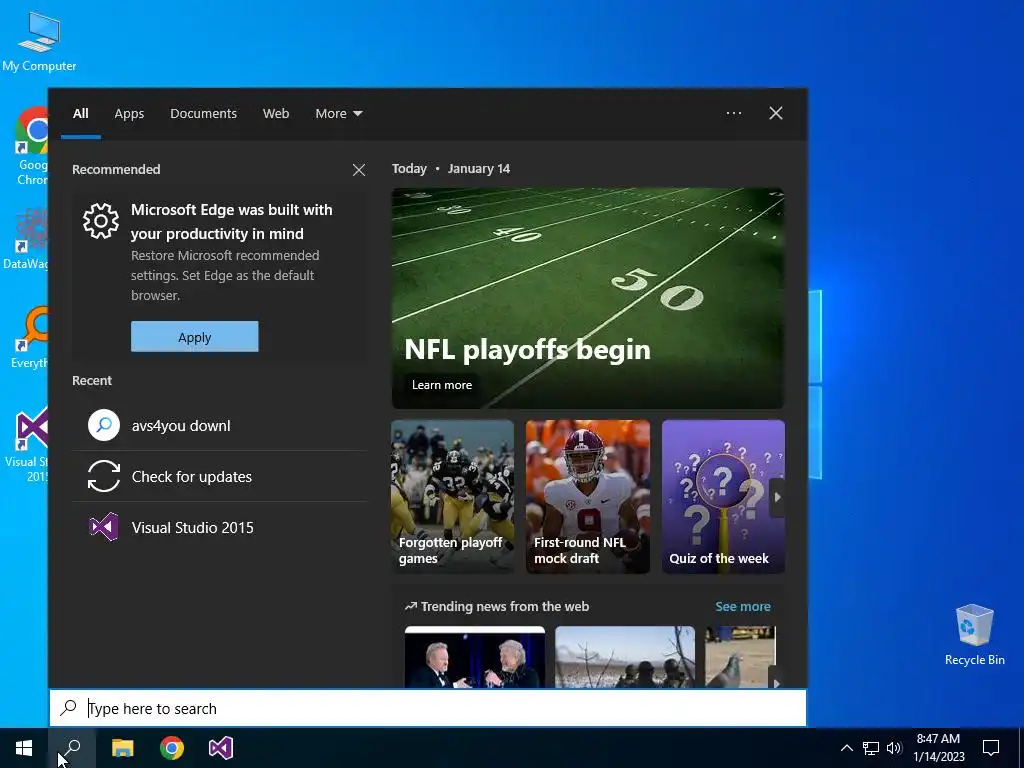
Task: Open the three-dot options menu
Action: (734, 113)
